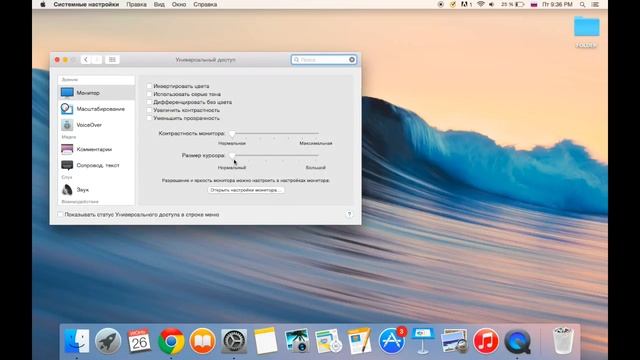Open the VoiceOver section in the sidebar
640x360 pixels.
click(x=96, y=125)
